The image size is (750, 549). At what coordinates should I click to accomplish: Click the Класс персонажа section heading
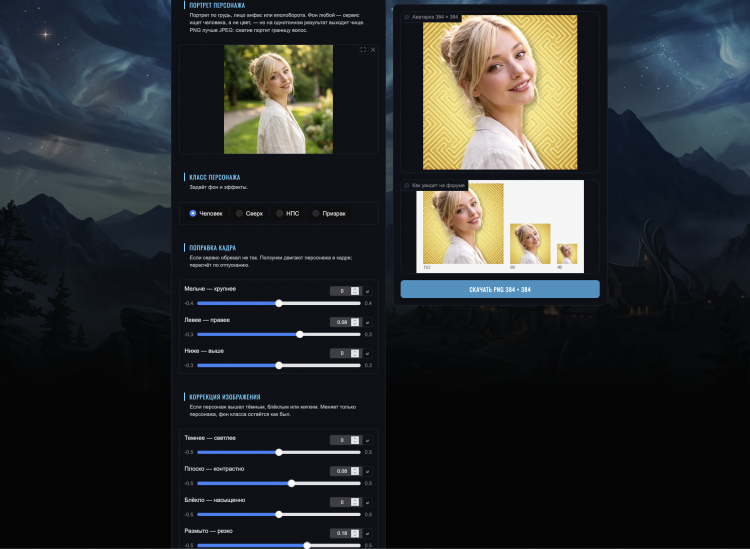coord(215,177)
